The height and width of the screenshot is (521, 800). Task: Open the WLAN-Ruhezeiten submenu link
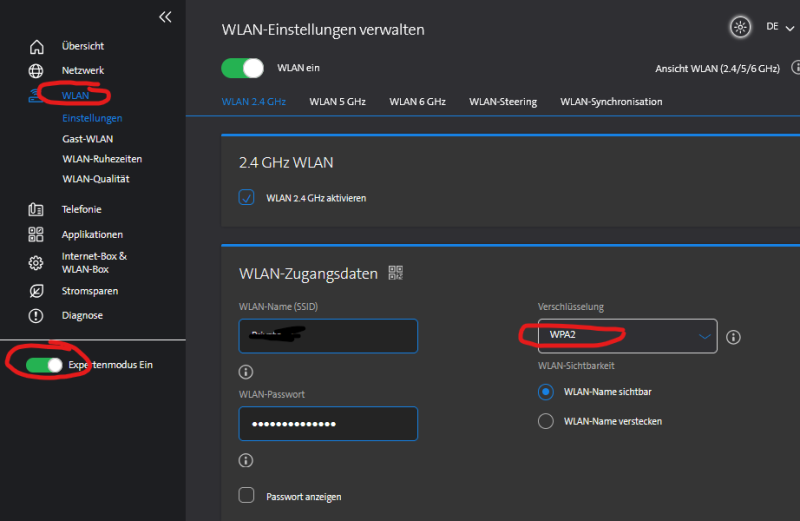pyautogui.click(x=102, y=159)
